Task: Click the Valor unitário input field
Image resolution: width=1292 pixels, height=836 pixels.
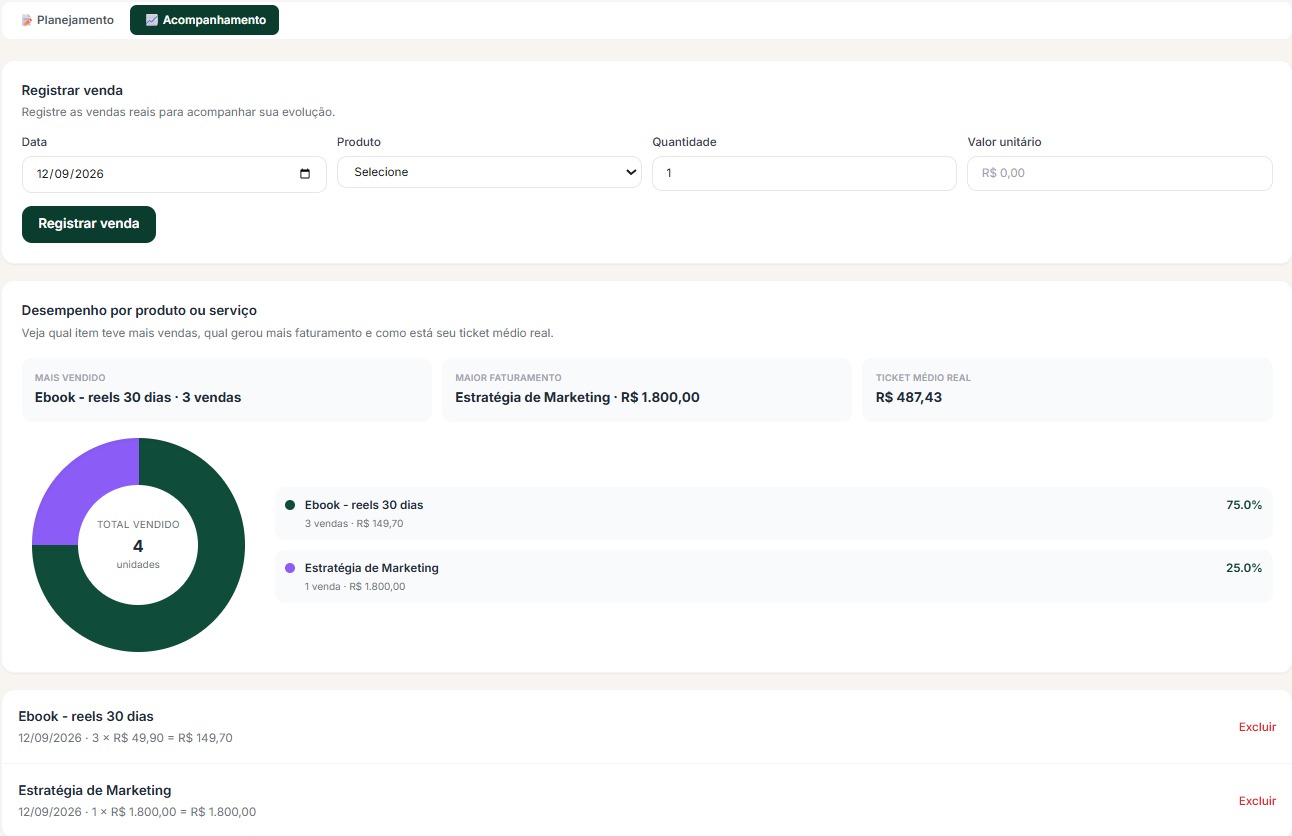Action: click(1120, 173)
